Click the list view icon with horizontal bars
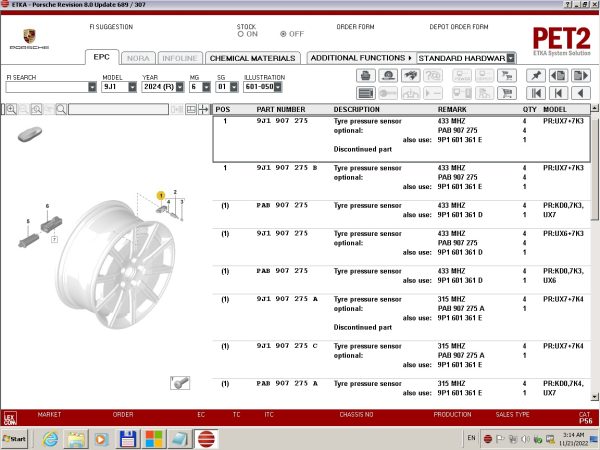The width and height of the screenshot is (600, 450). (365, 93)
